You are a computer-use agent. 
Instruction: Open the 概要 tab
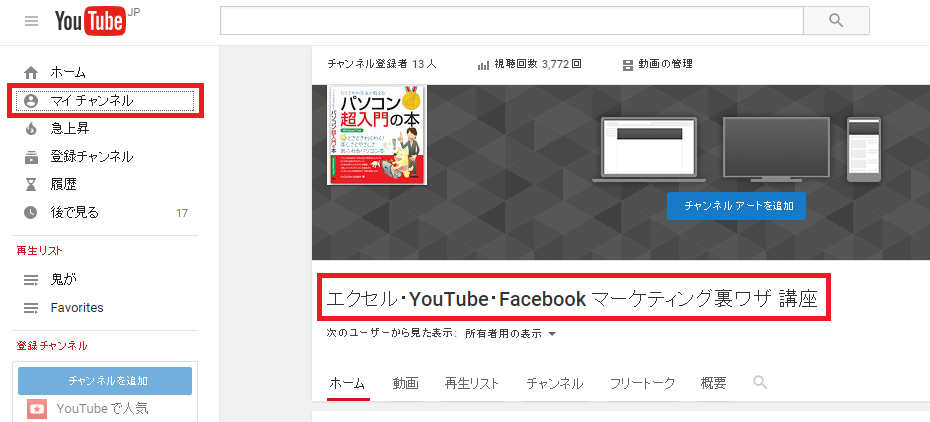[714, 383]
